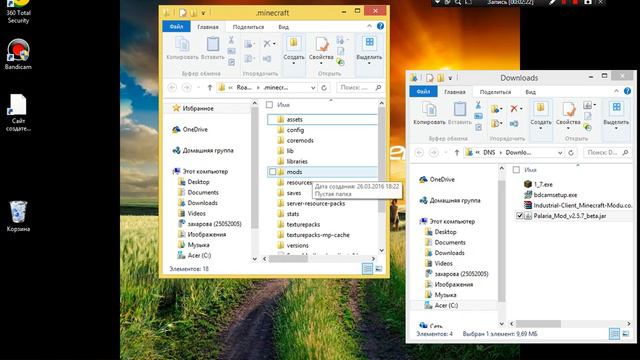Image resolution: width=640 pixels, height=360 pixels.
Task: Select Acer (C:) in Downloads navigation pane
Action: [x=446, y=305]
